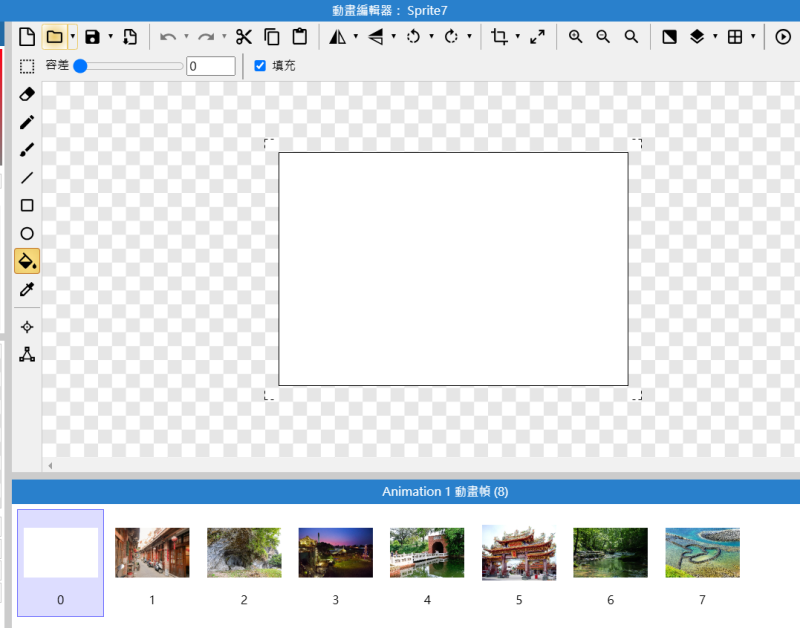The image size is (800, 628).
Task: Select animation frame 3 night scene thumbnail
Action: click(x=336, y=552)
